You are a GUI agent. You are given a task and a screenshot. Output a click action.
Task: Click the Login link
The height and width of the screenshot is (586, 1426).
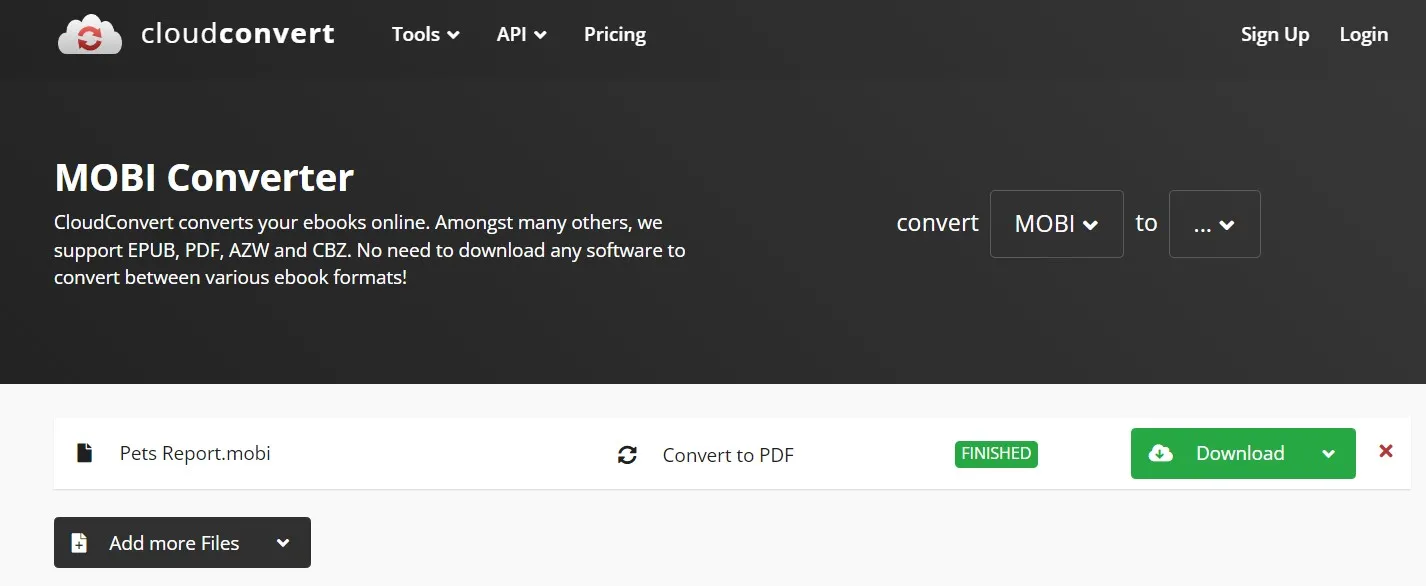(1363, 33)
